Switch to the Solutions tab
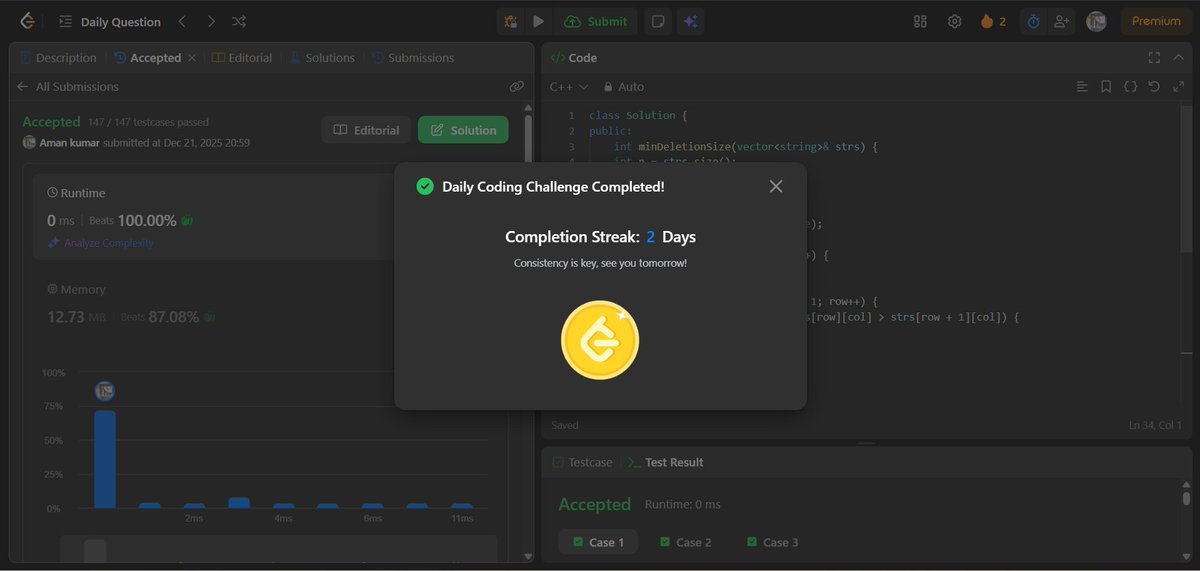Image resolution: width=1200 pixels, height=571 pixels. (322, 58)
